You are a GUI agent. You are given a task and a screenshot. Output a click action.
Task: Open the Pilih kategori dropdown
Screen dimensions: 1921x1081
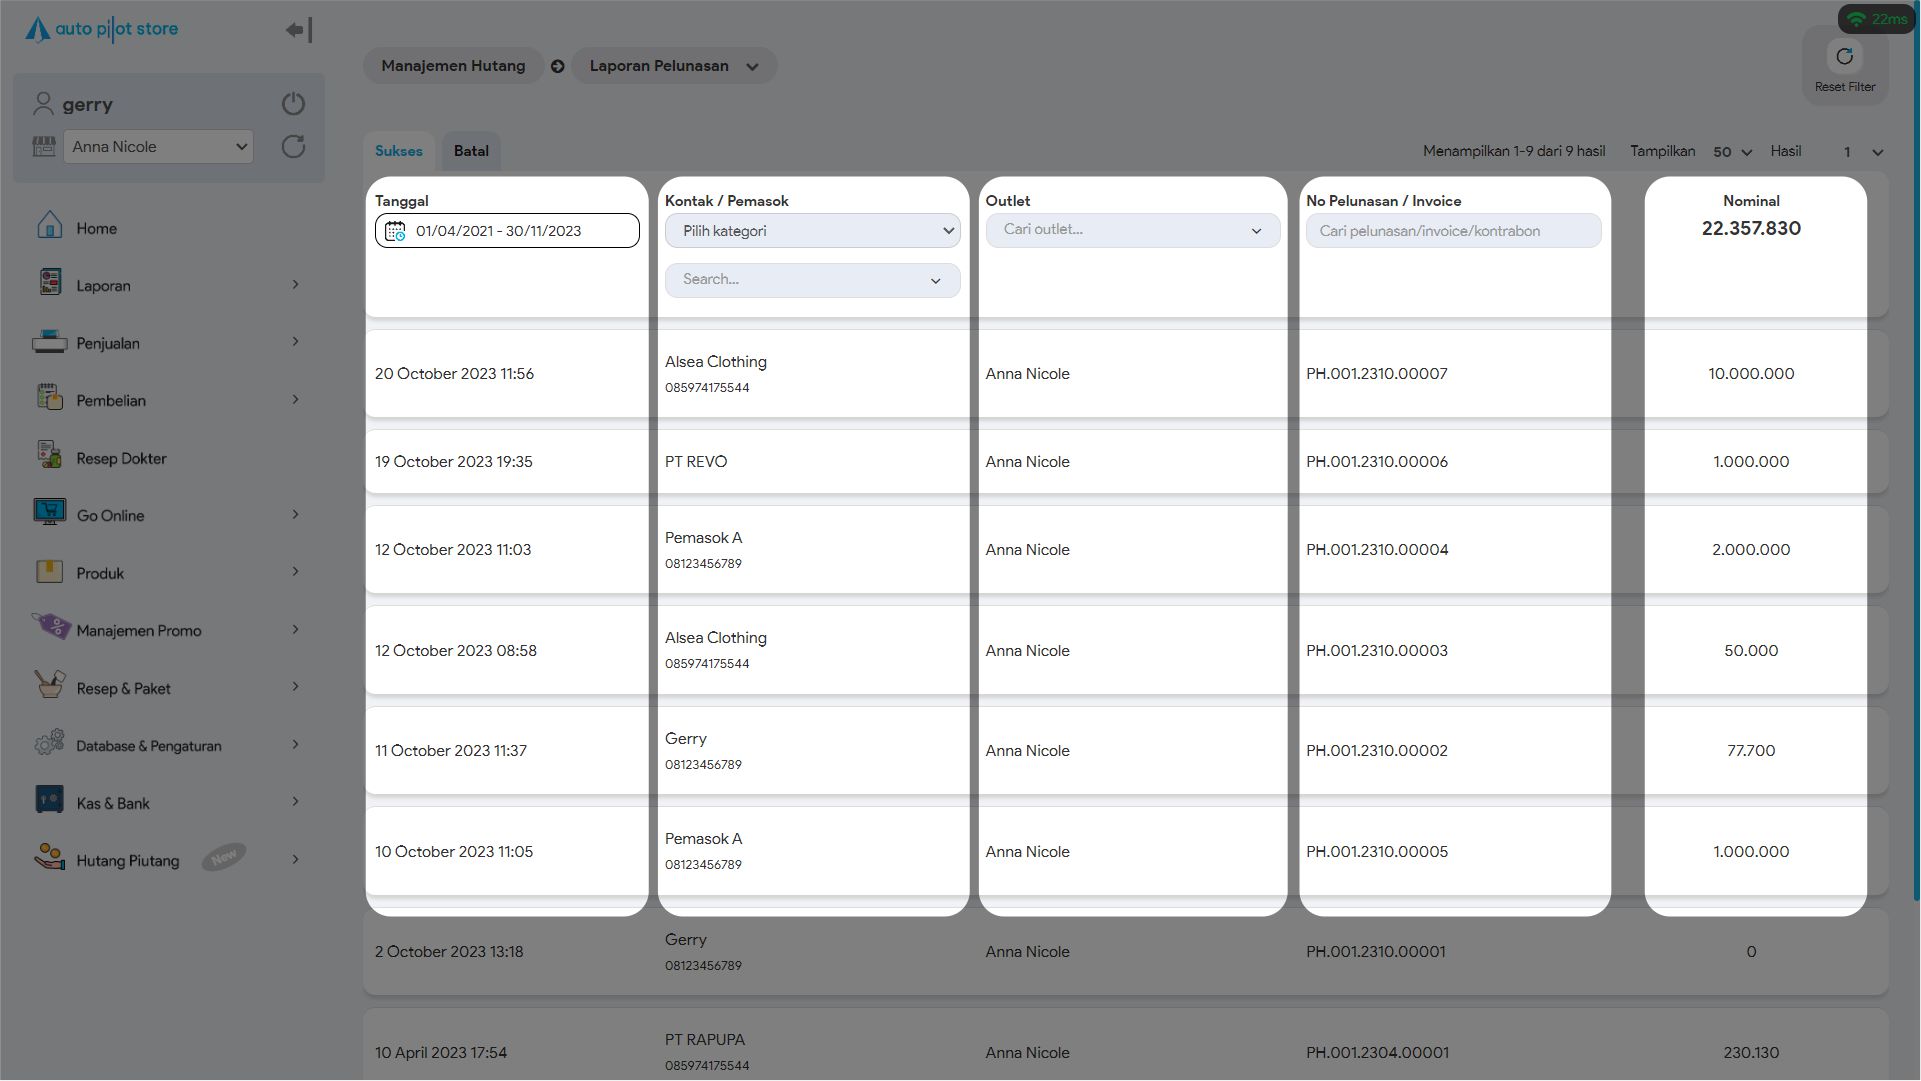[x=812, y=231]
